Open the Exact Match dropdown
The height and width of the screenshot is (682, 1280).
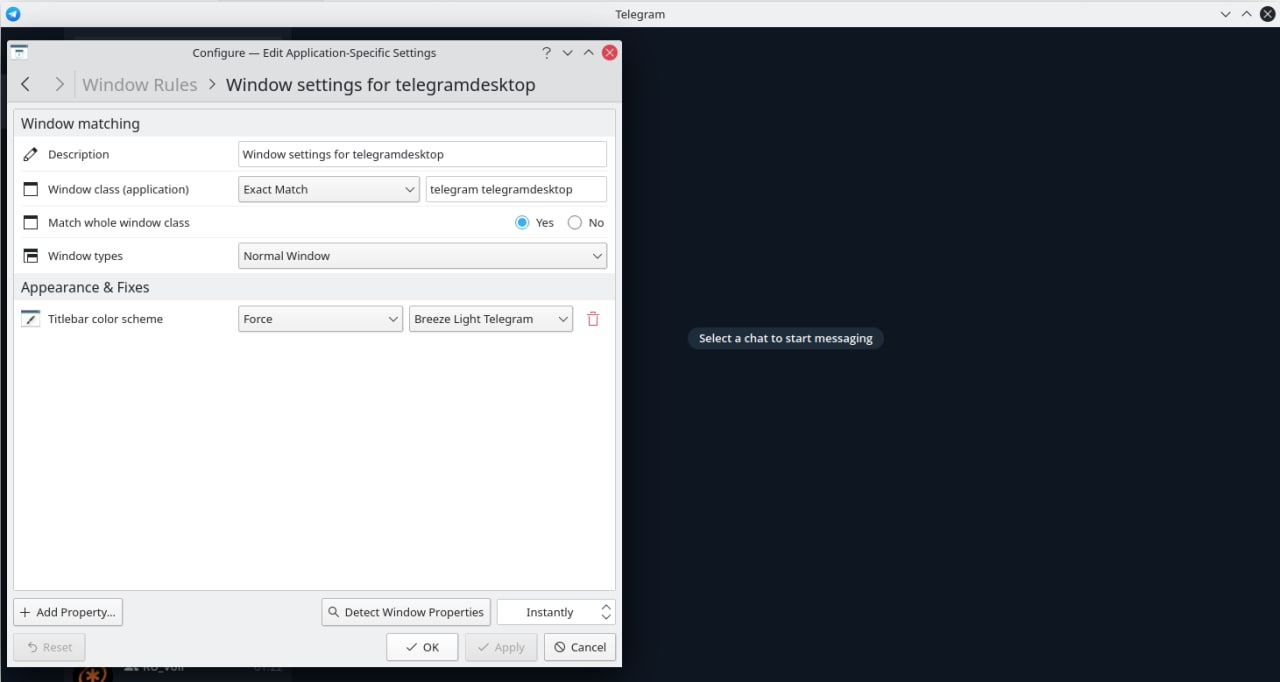328,189
